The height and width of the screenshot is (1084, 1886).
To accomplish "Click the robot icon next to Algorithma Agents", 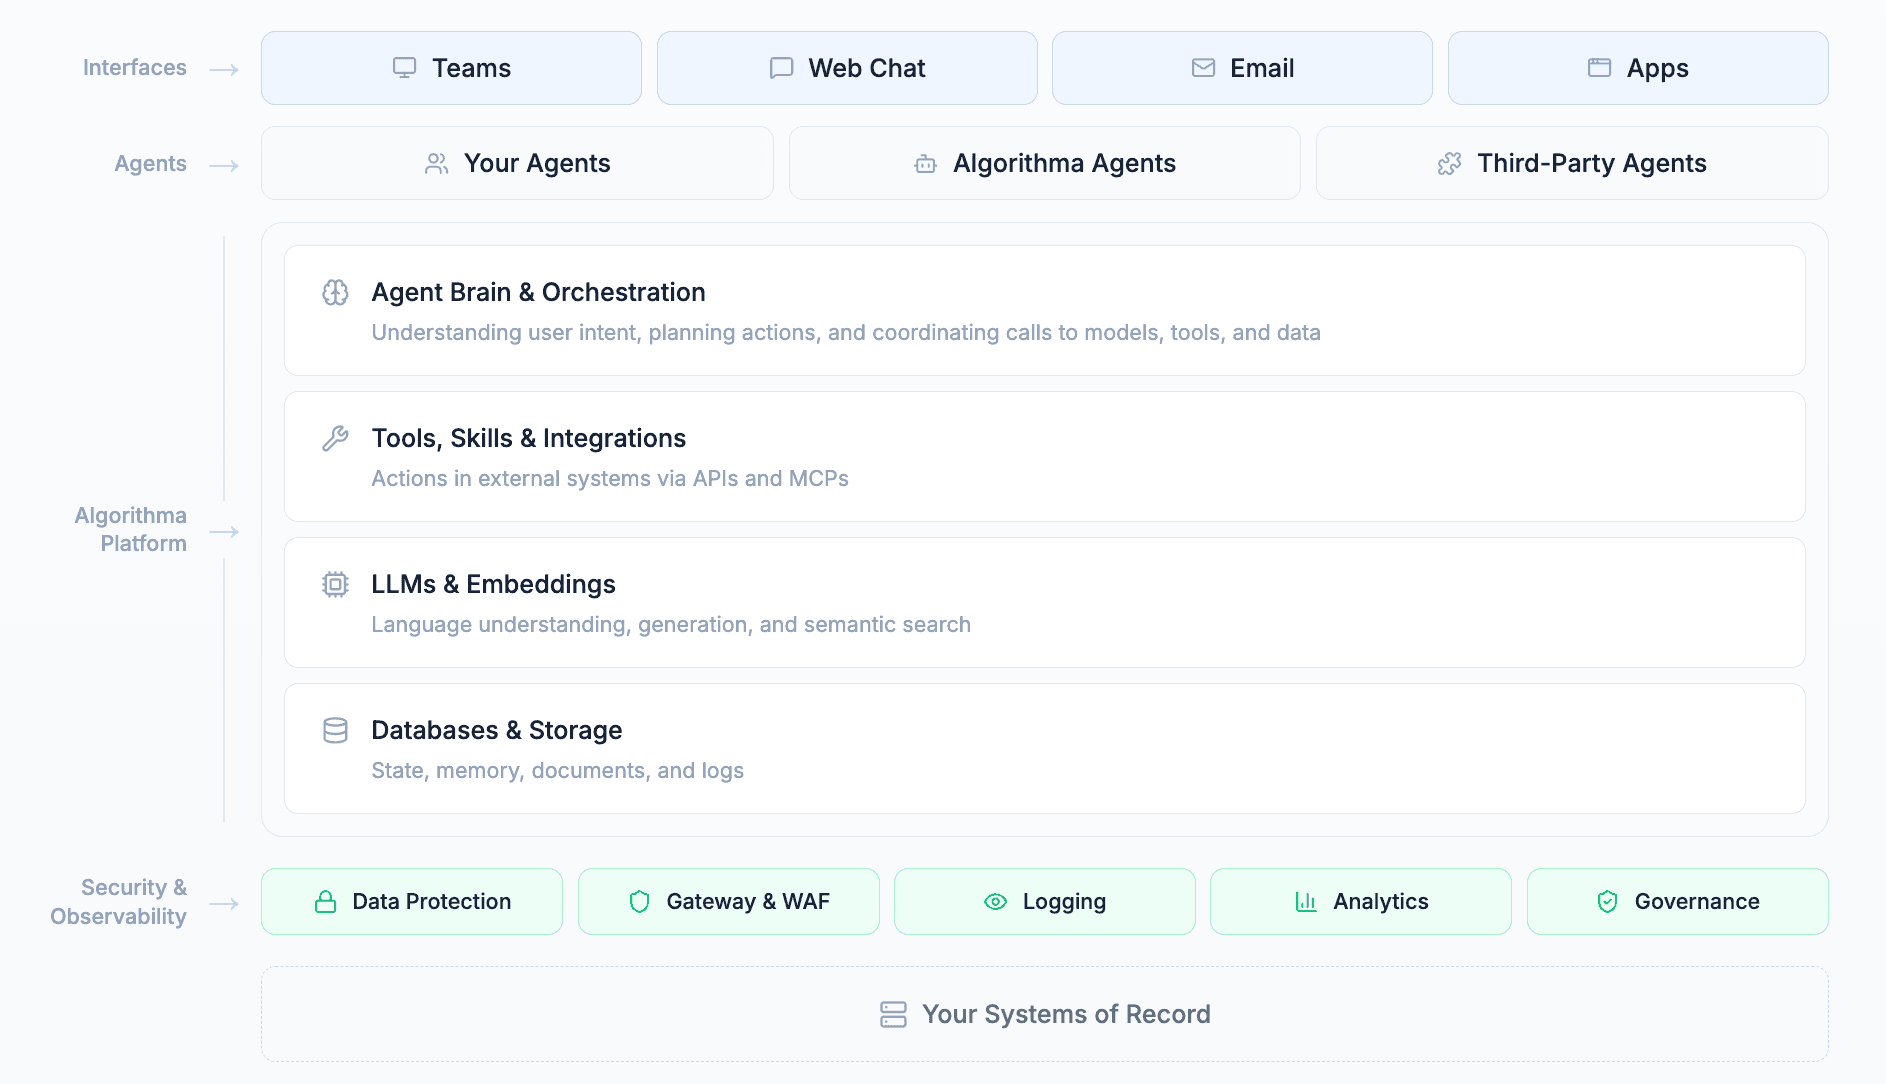I will point(925,164).
